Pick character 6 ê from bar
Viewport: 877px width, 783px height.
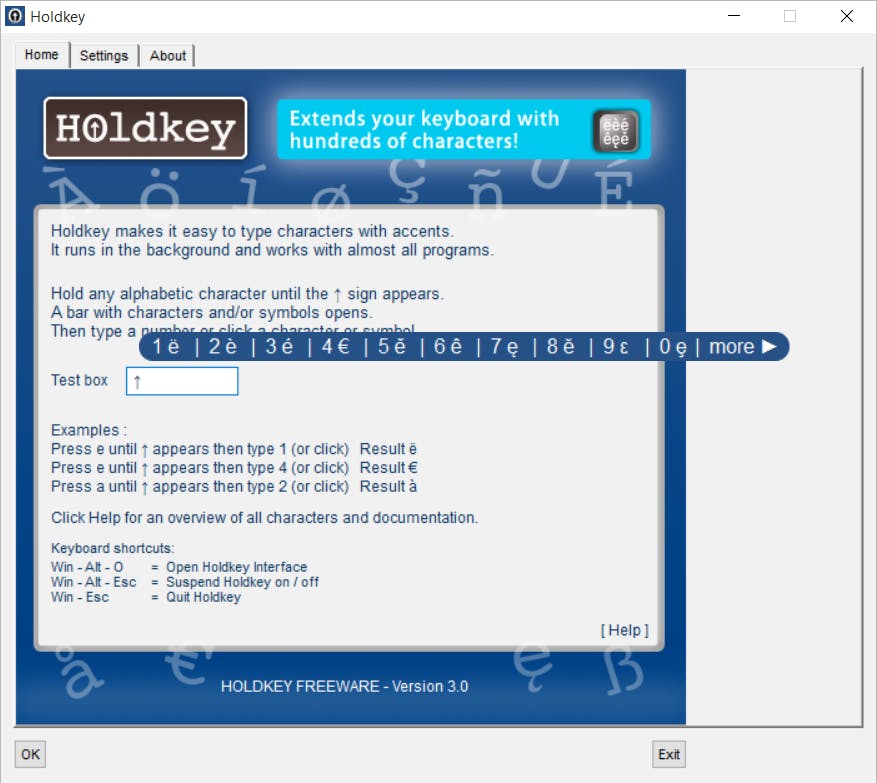[448, 347]
